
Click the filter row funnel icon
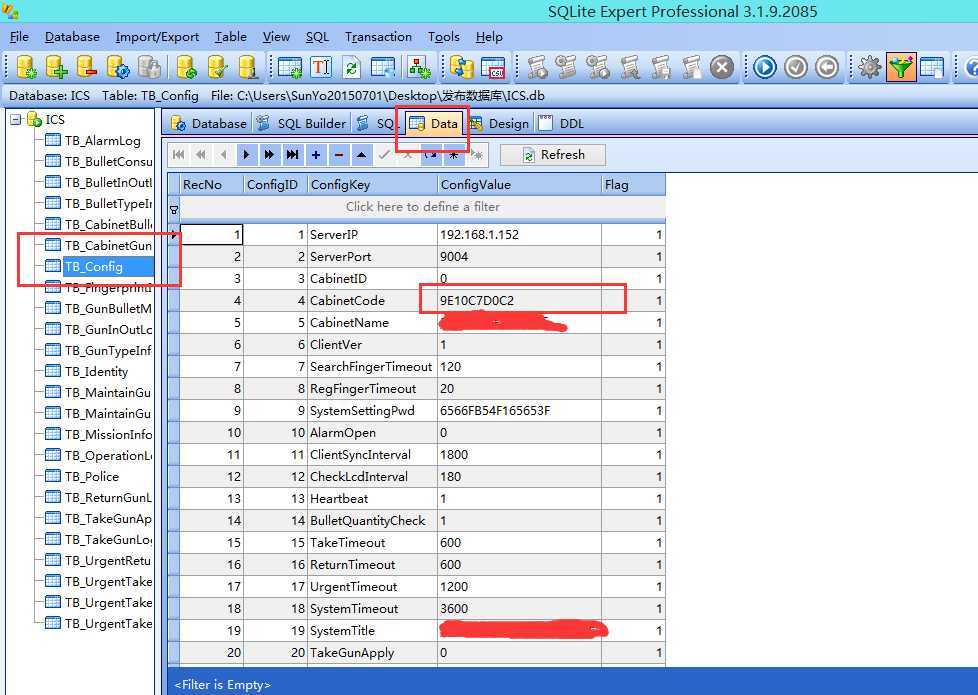click(174, 210)
